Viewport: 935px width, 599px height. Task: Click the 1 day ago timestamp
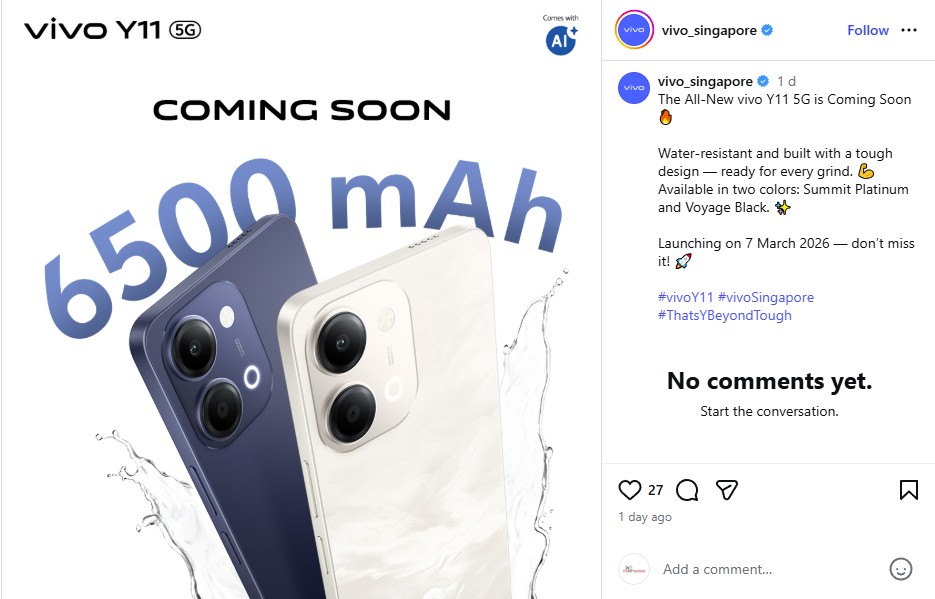tap(645, 517)
